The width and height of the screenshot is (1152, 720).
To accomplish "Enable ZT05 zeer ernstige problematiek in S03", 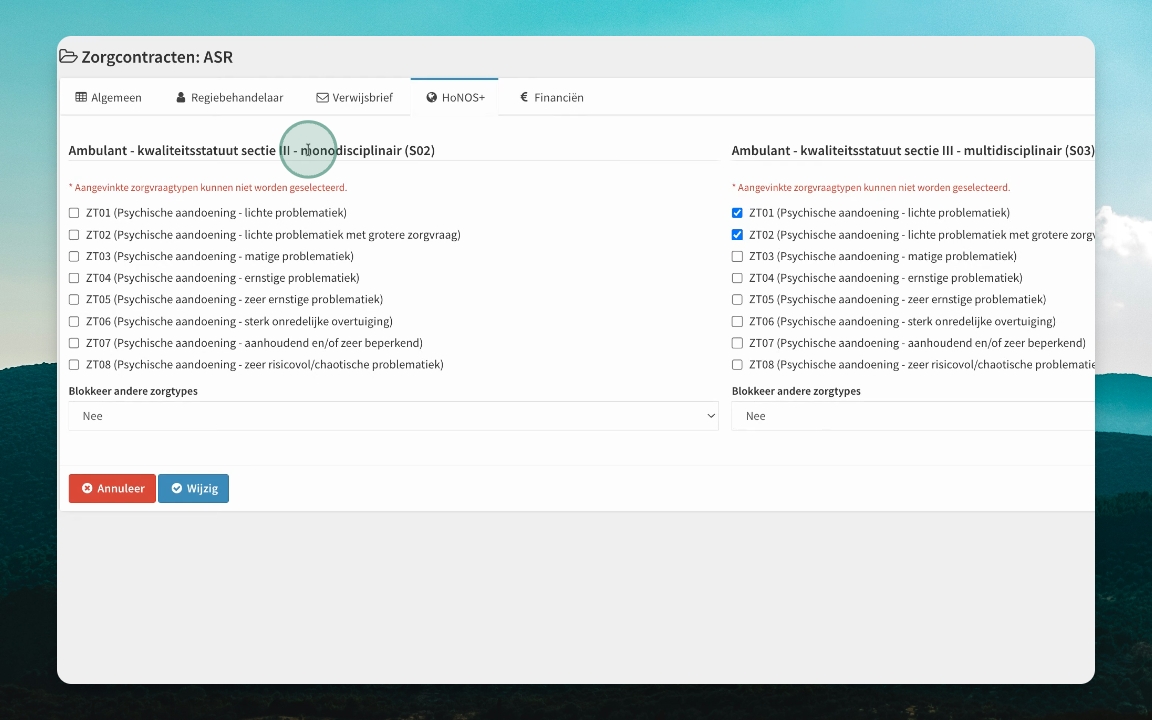I will pos(737,300).
